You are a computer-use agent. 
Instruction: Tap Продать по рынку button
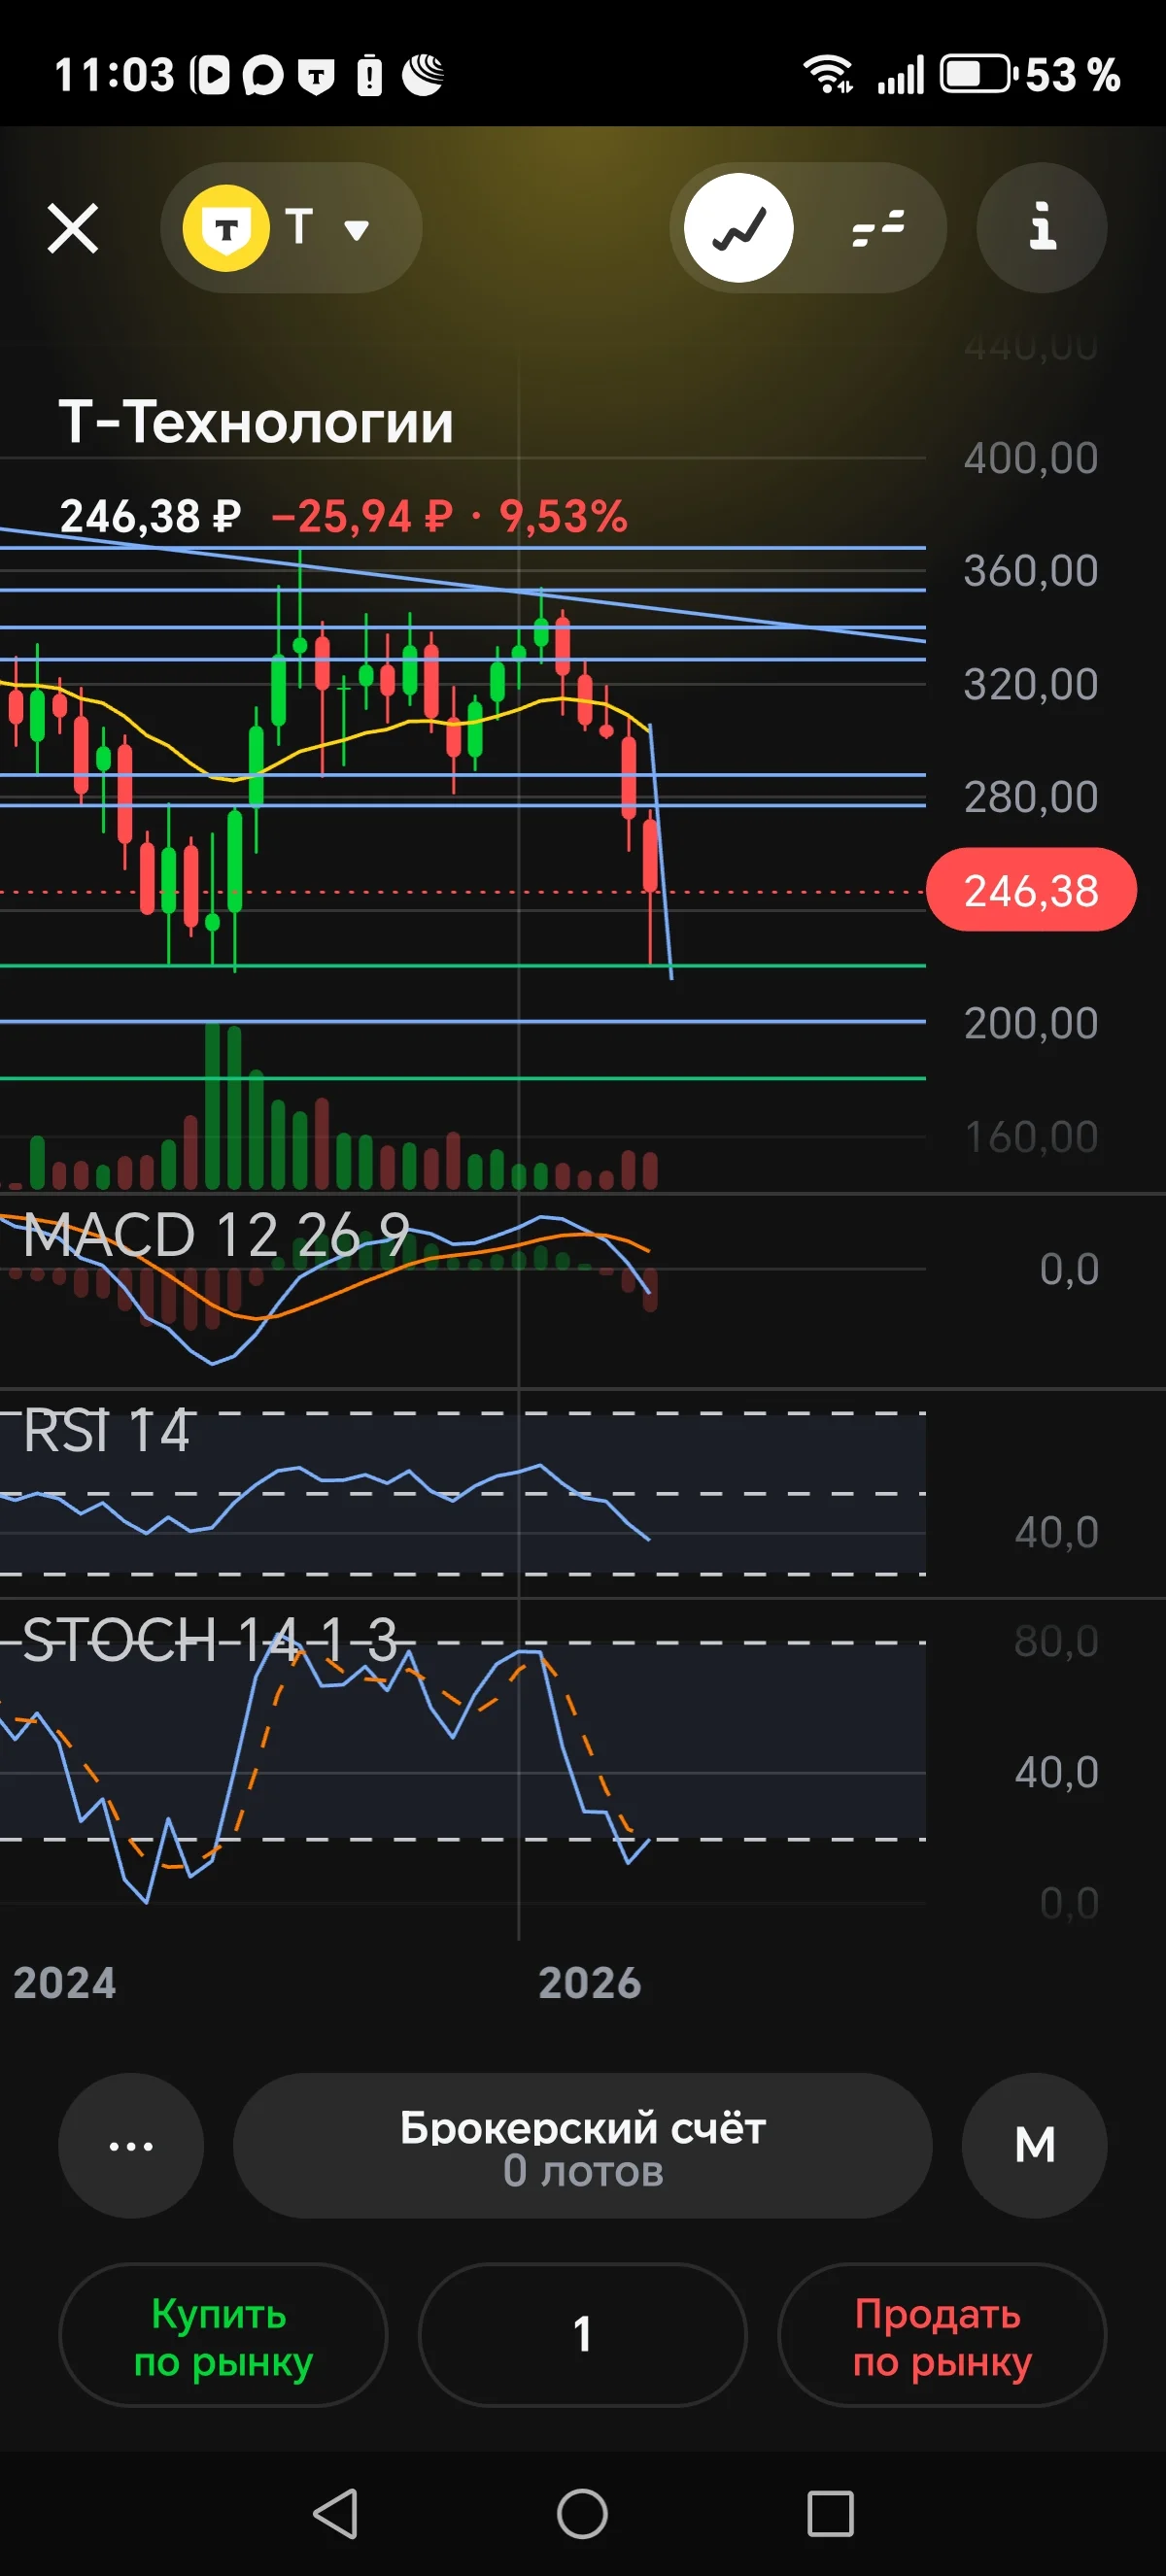942,2335
